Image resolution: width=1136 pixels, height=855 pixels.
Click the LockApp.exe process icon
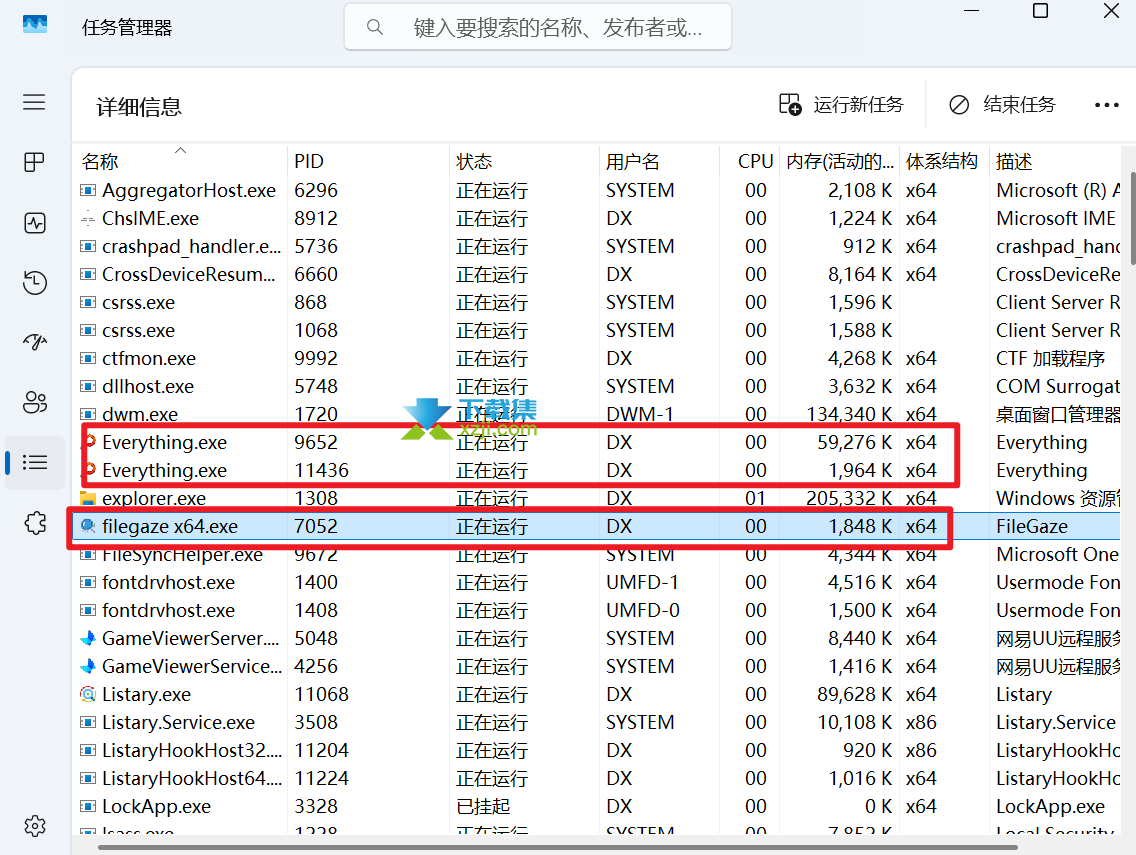point(88,806)
